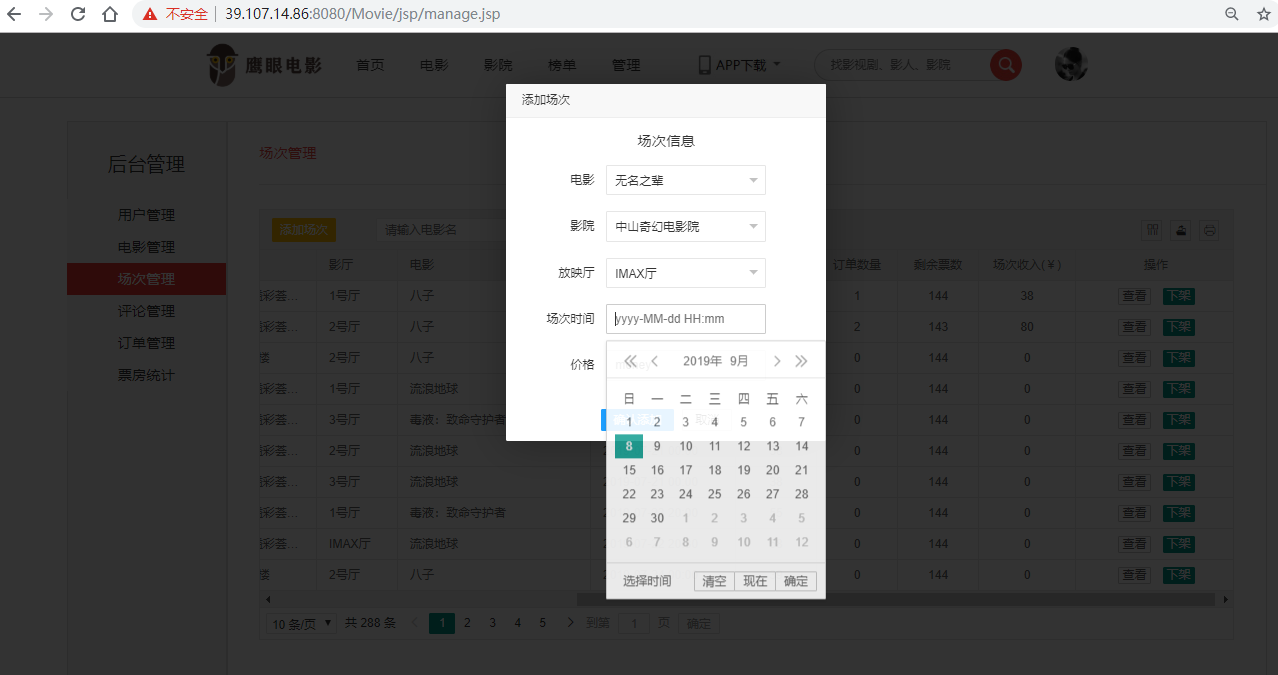
Task: Go to previous year in calendar
Action: tap(630, 361)
